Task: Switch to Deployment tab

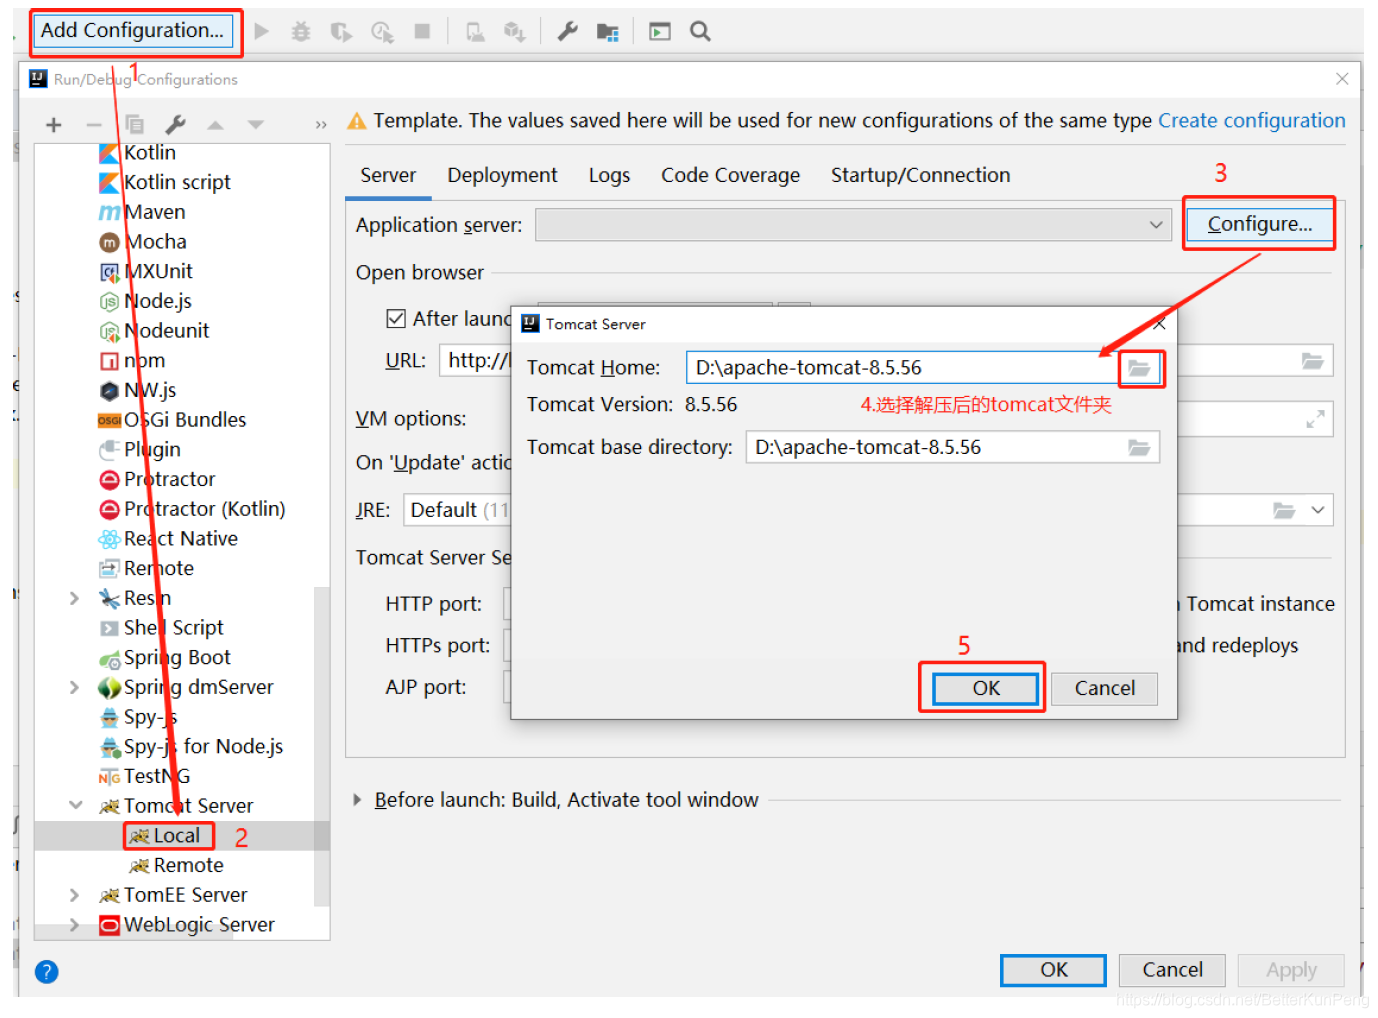Action: pyautogui.click(x=502, y=176)
